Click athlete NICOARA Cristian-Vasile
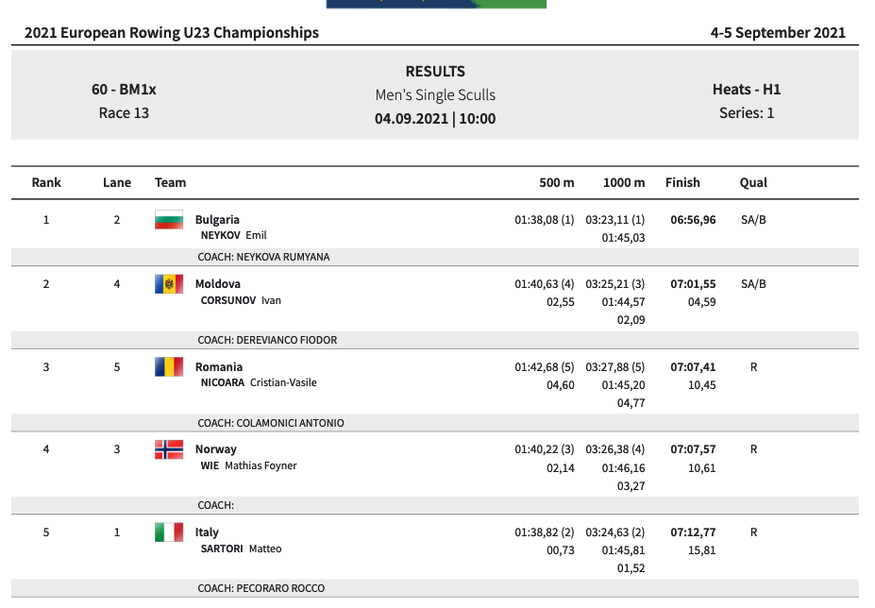 point(258,383)
